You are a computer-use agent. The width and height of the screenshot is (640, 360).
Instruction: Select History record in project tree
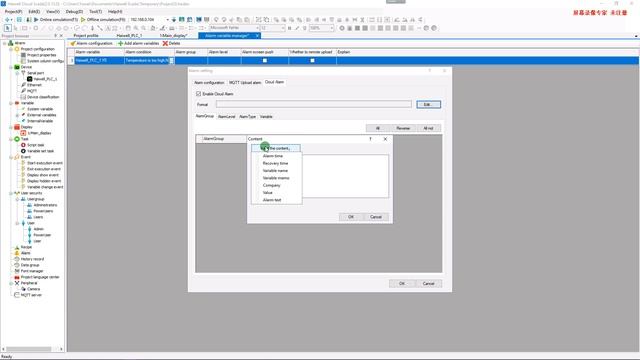(32, 259)
